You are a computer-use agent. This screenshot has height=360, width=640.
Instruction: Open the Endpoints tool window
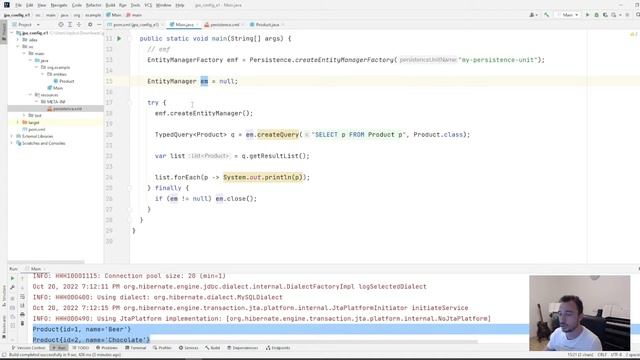[278, 348]
